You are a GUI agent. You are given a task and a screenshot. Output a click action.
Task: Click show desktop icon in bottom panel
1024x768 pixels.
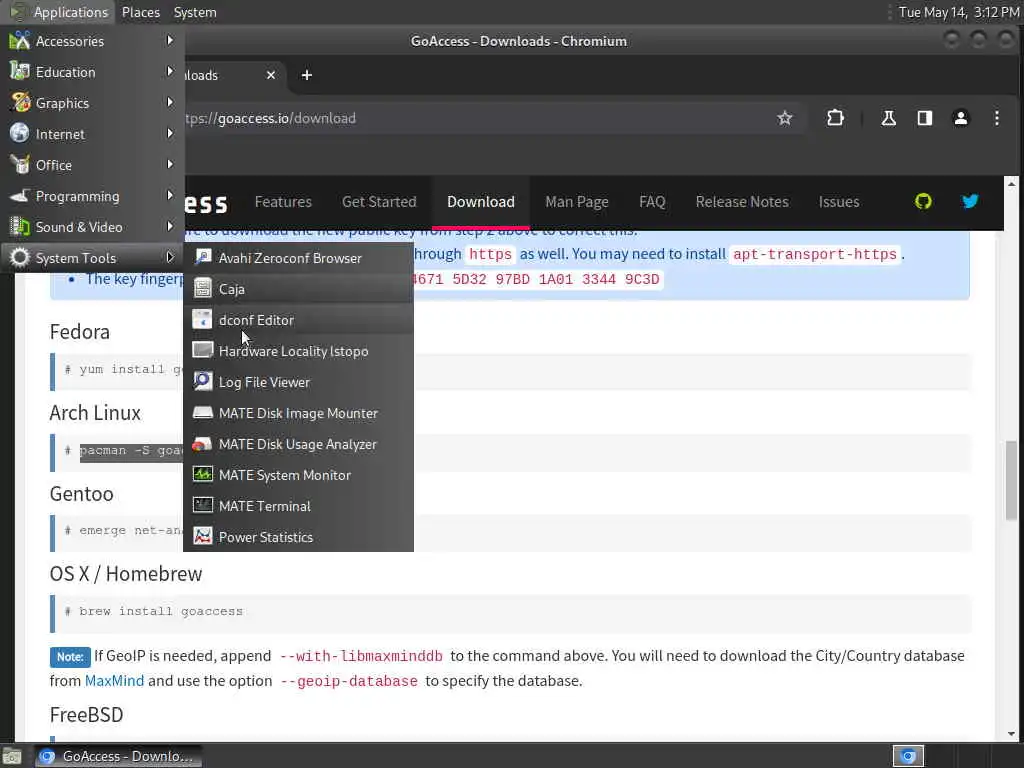(x=12, y=757)
